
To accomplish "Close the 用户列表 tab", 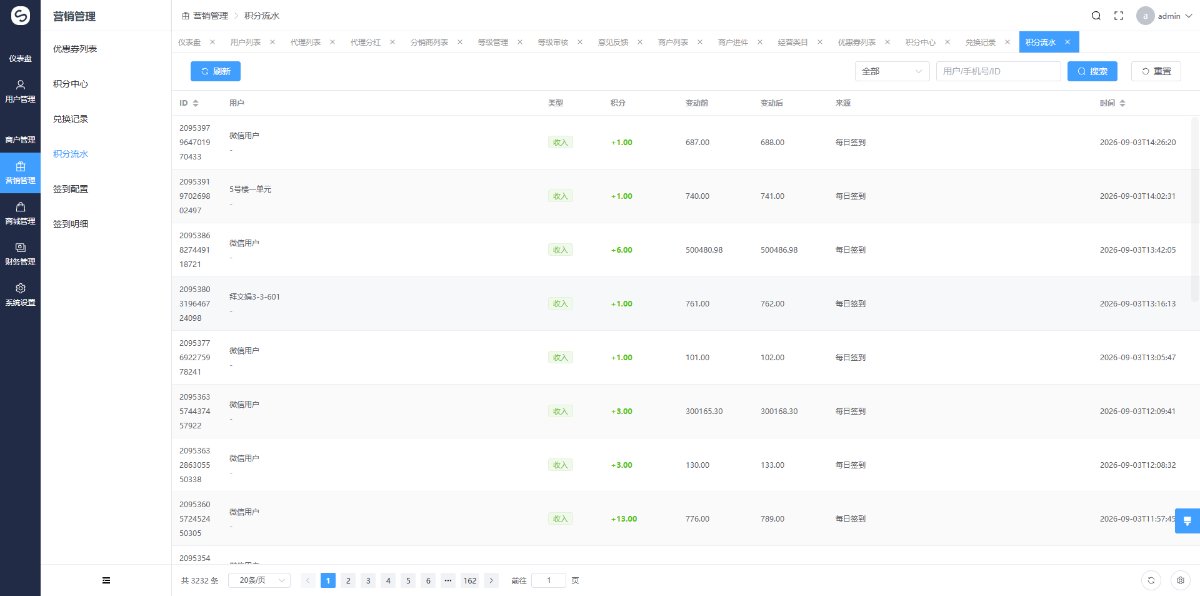I will coord(272,42).
